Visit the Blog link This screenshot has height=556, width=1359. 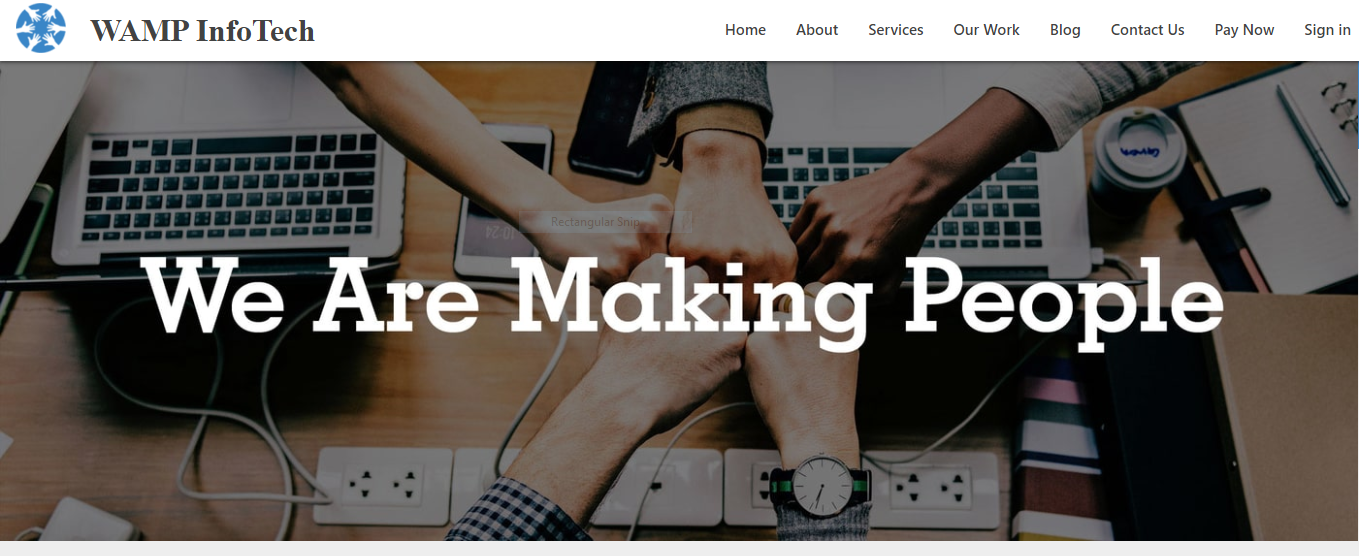1065,30
